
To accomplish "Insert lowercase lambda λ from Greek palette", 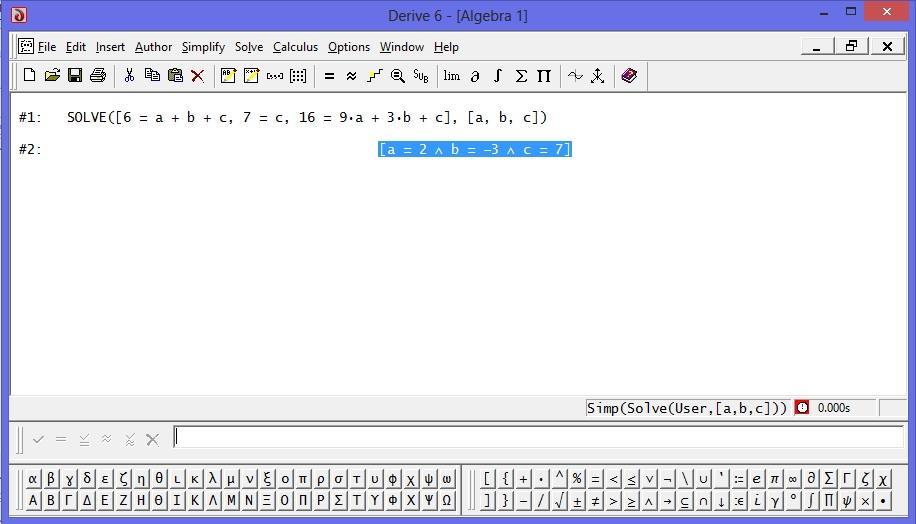I will (x=213, y=479).
